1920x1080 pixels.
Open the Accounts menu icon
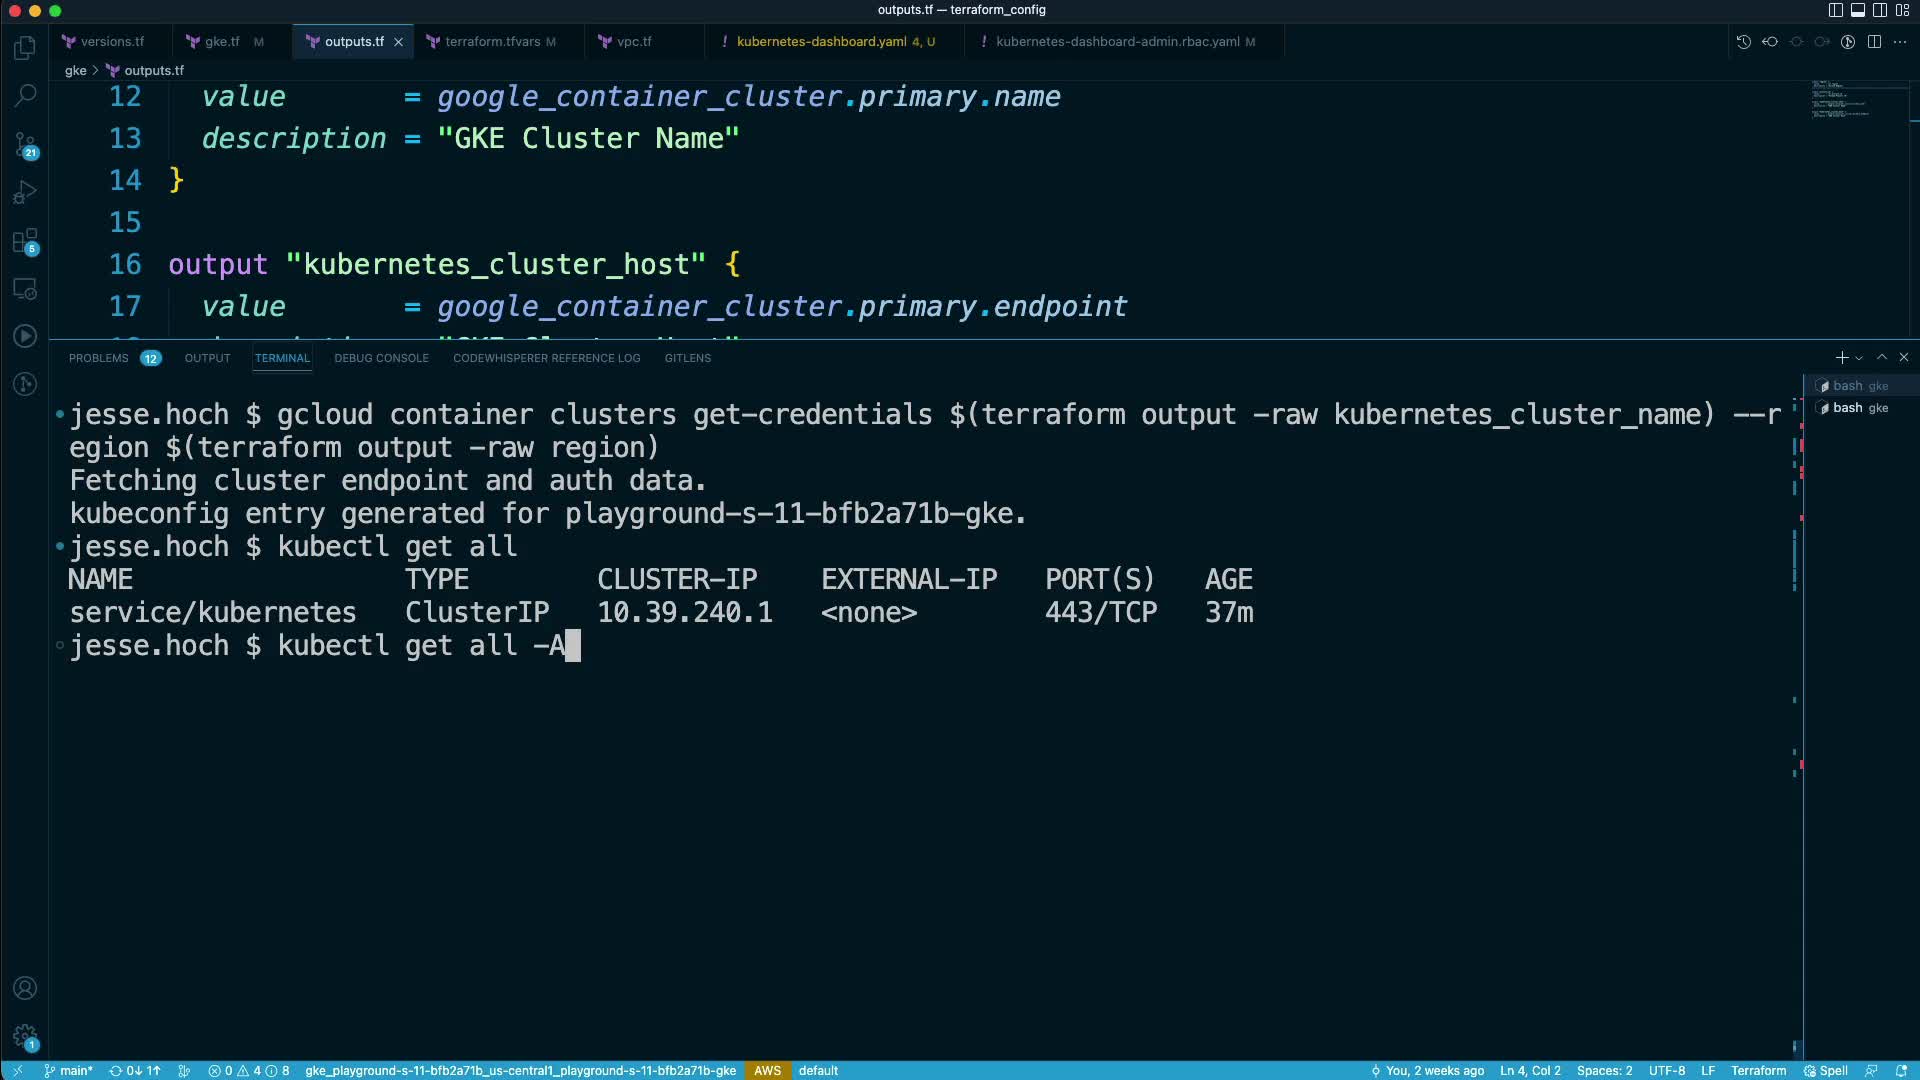pos(25,988)
